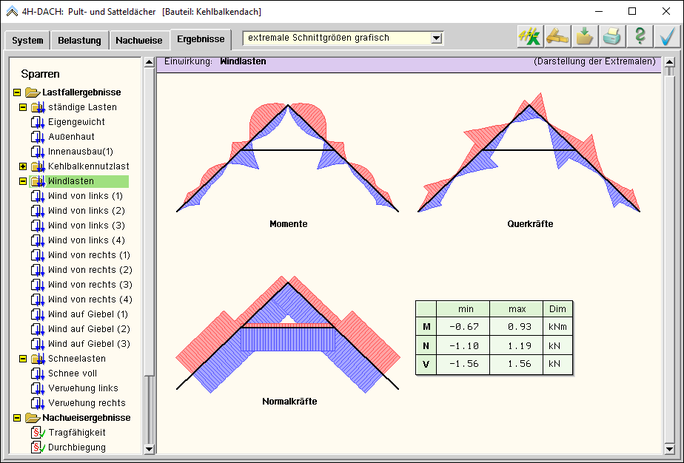The height and width of the screenshot is (463, 684).
Task: Switch to the Nachweise tab
Action: 138,41
